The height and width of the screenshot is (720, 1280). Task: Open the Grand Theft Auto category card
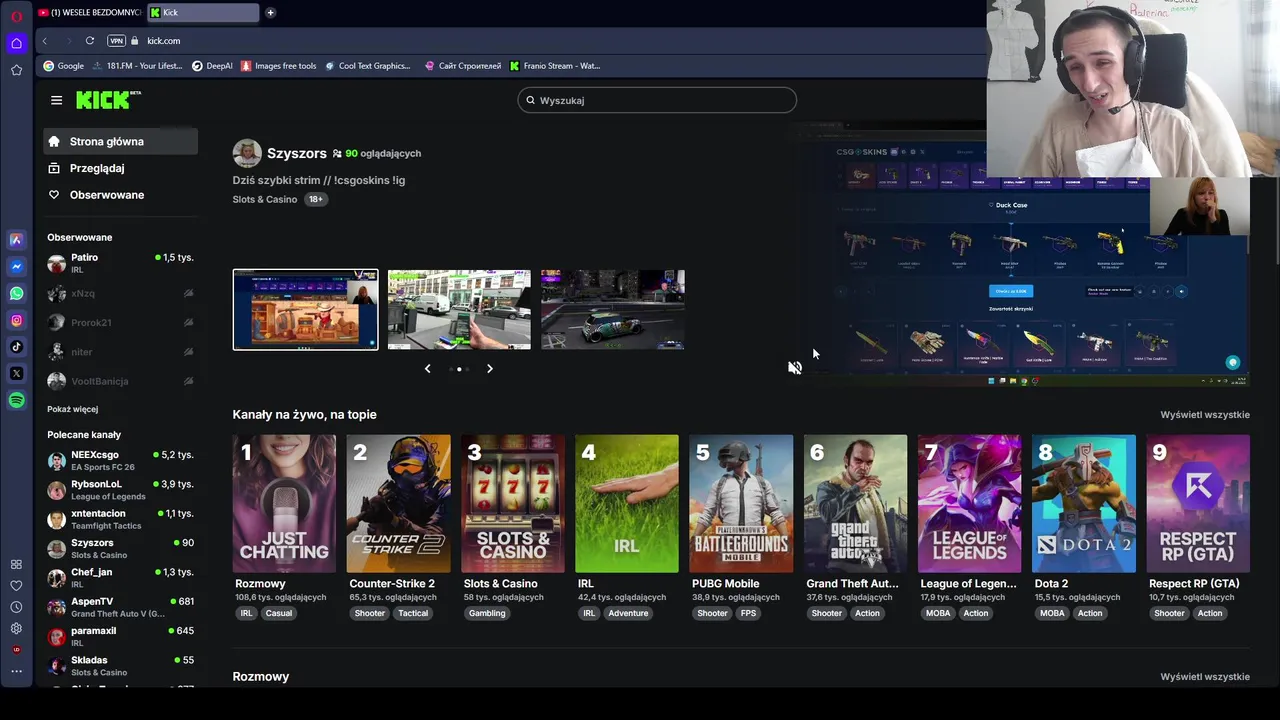point(855,503)
